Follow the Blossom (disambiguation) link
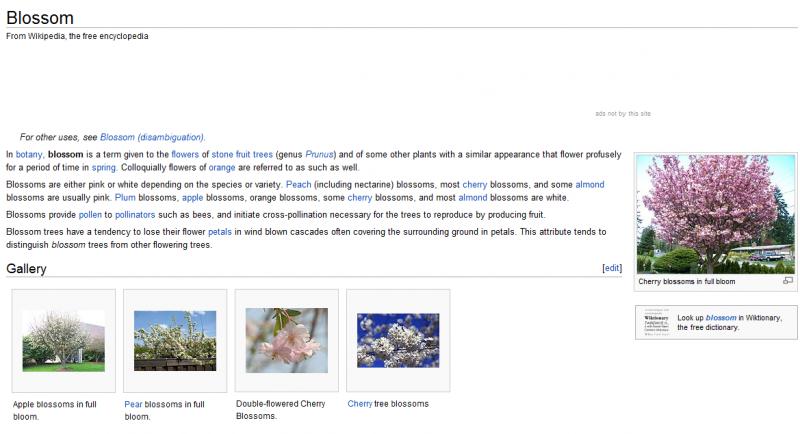Viewport: 800px width, 434px height. click(x=152, y=137)
